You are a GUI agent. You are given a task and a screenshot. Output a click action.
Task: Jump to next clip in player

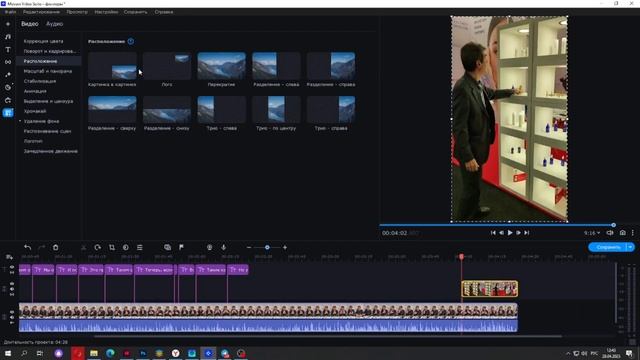527,233
